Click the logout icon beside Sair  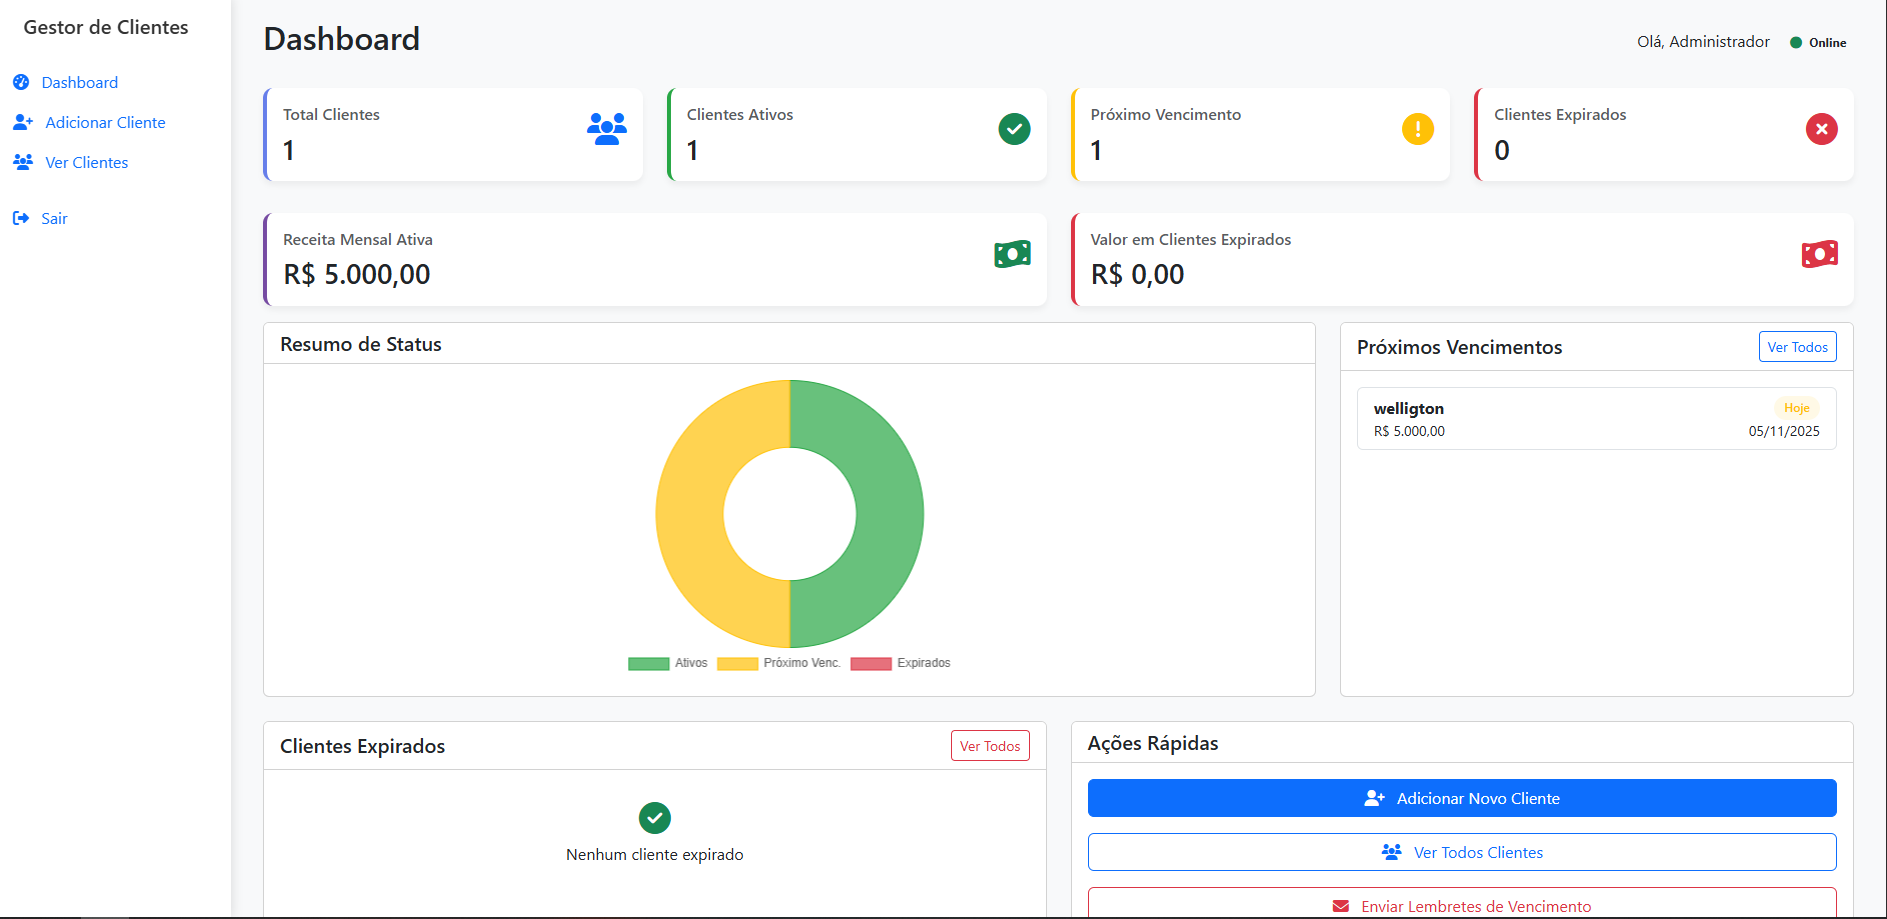pyautogui.click(x=21, y=218)
